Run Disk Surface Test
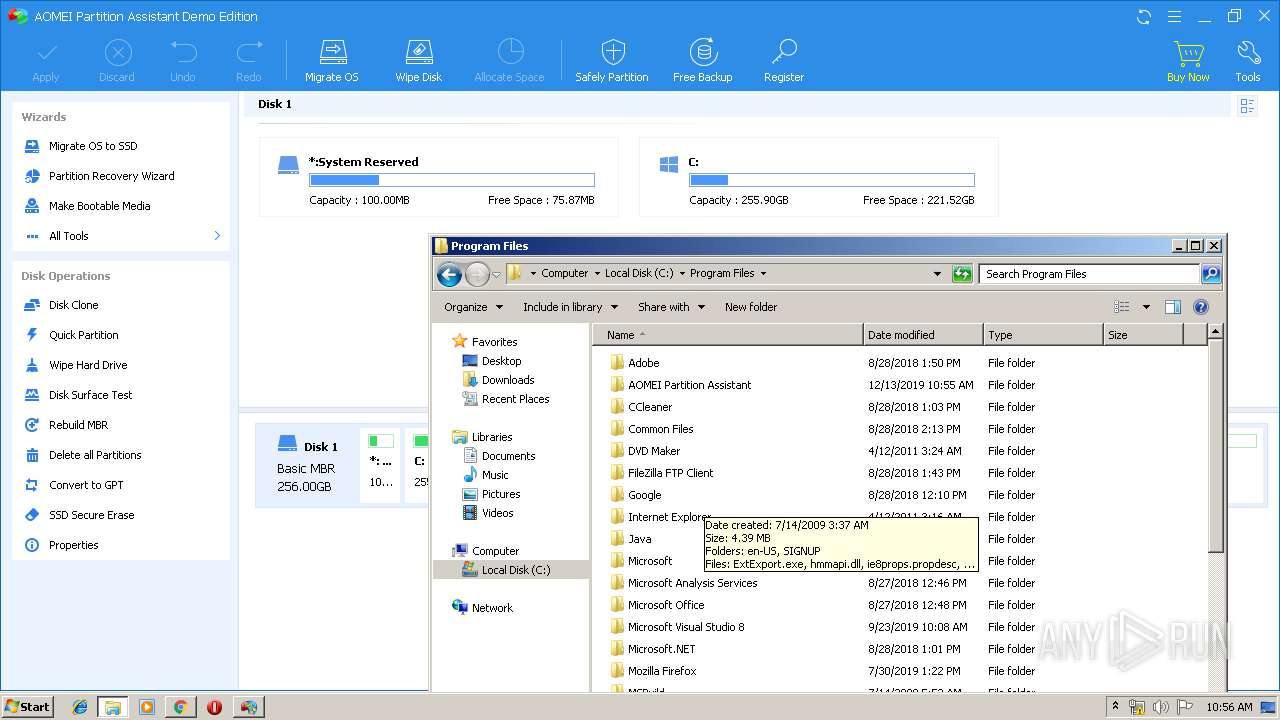The height and width of the screenshot is (720, 1280). (x=91, y=395)
